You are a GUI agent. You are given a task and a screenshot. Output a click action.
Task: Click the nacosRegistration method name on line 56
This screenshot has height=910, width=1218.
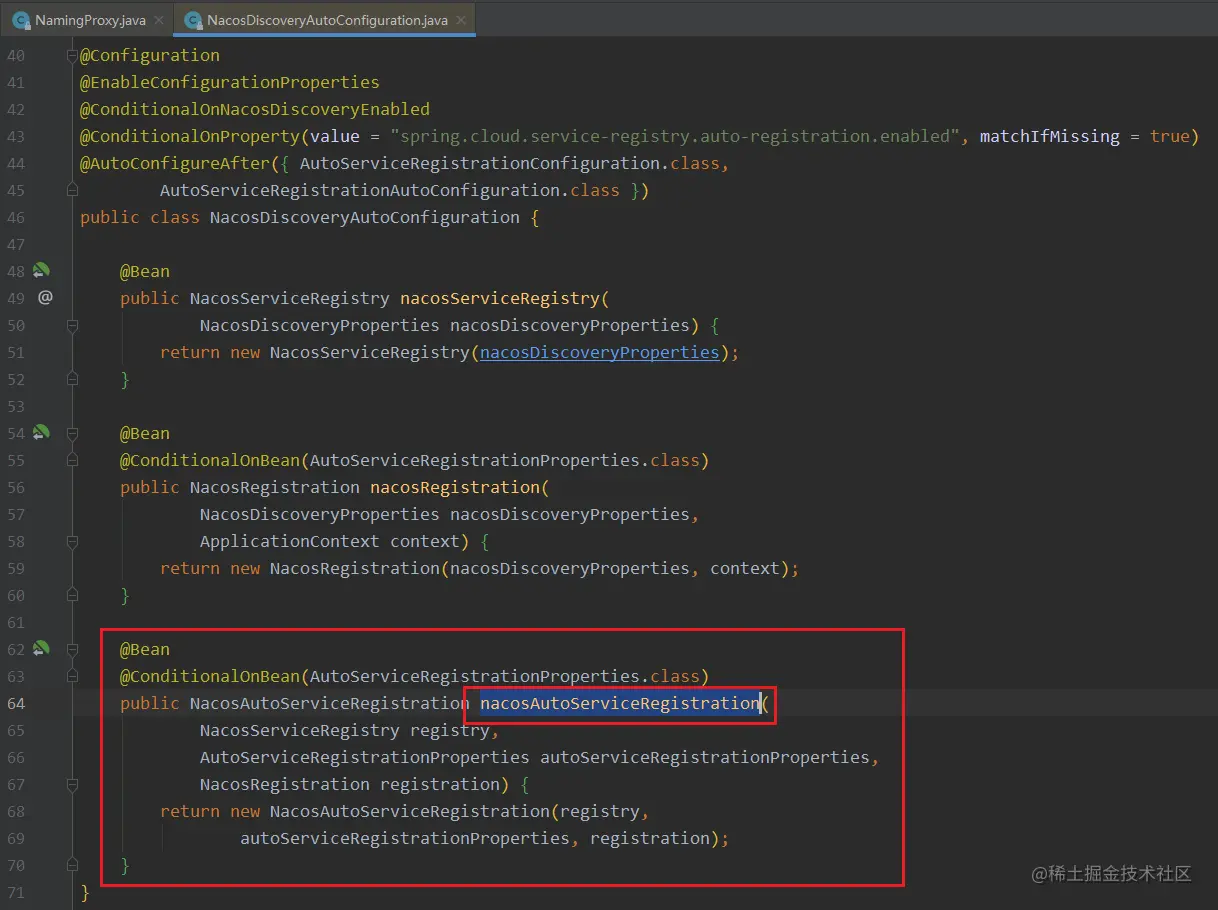pos(455,487)
